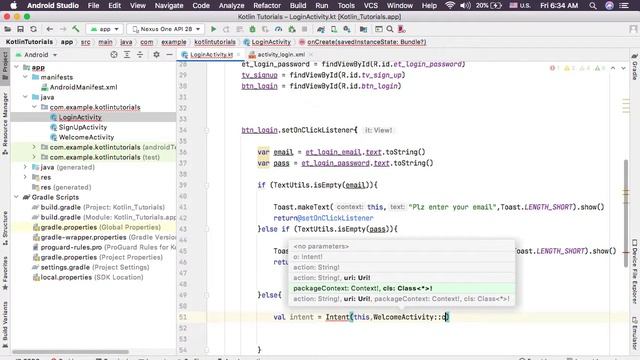Open WelcomeActivity in project tree
This screenshot has height=360, width=640.
86,137
